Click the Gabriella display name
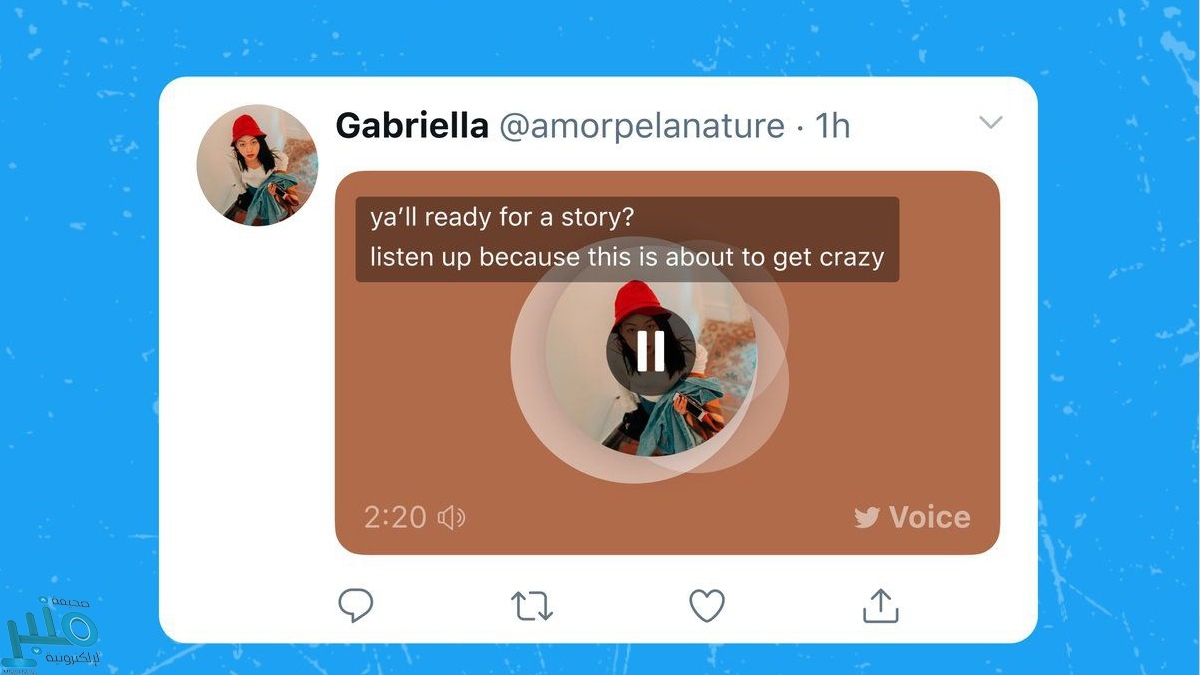Viewport: 1200px width, 675px height. [x=412, y=126]
